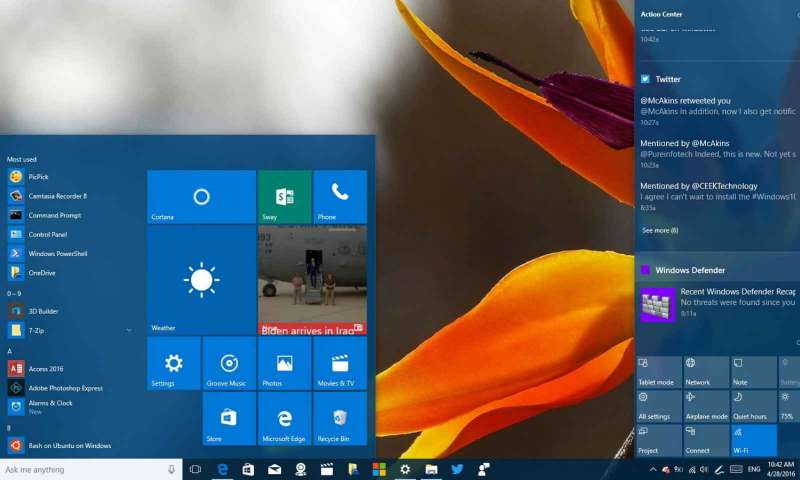
Task: Open the Mentioned by @McAkins notification
Action: coord(717,154)
